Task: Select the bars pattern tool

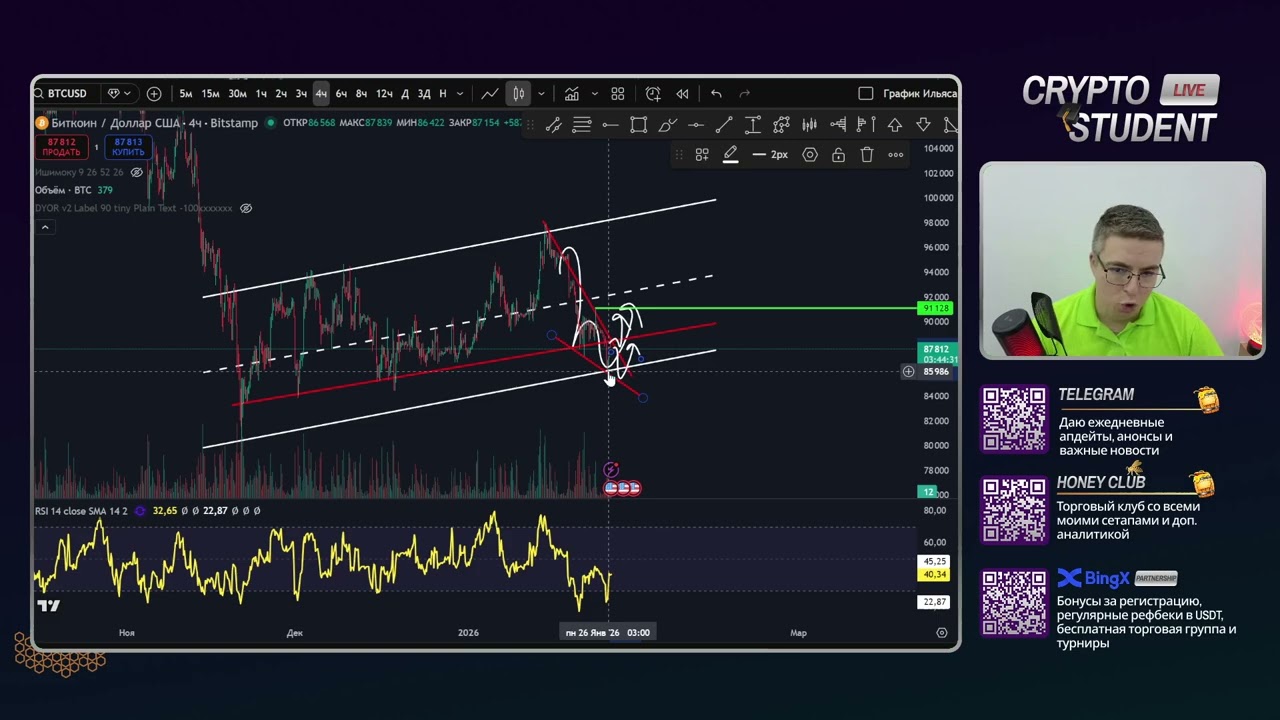Action: click(x=809, y=125)
